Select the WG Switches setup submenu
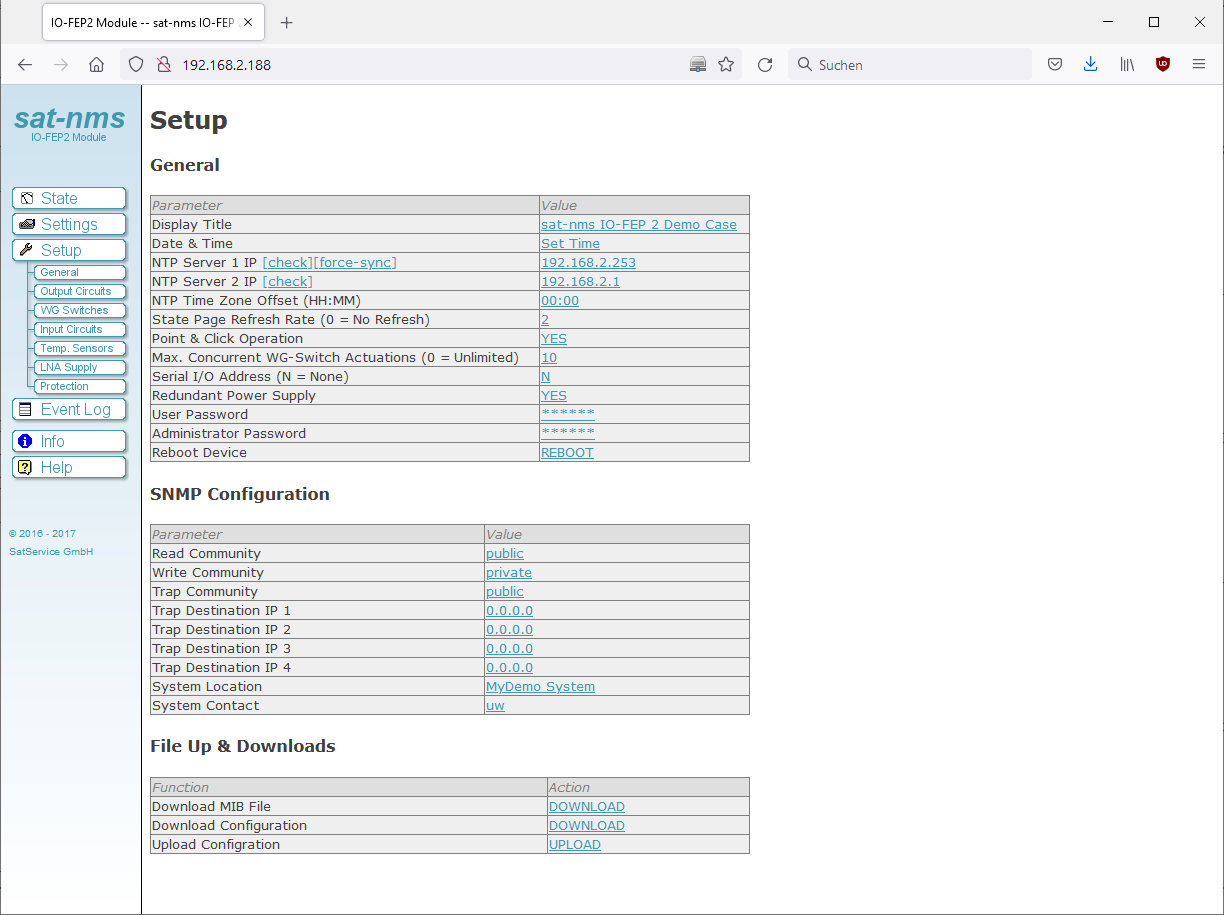The image size is (1224, 915). (75, 310)
